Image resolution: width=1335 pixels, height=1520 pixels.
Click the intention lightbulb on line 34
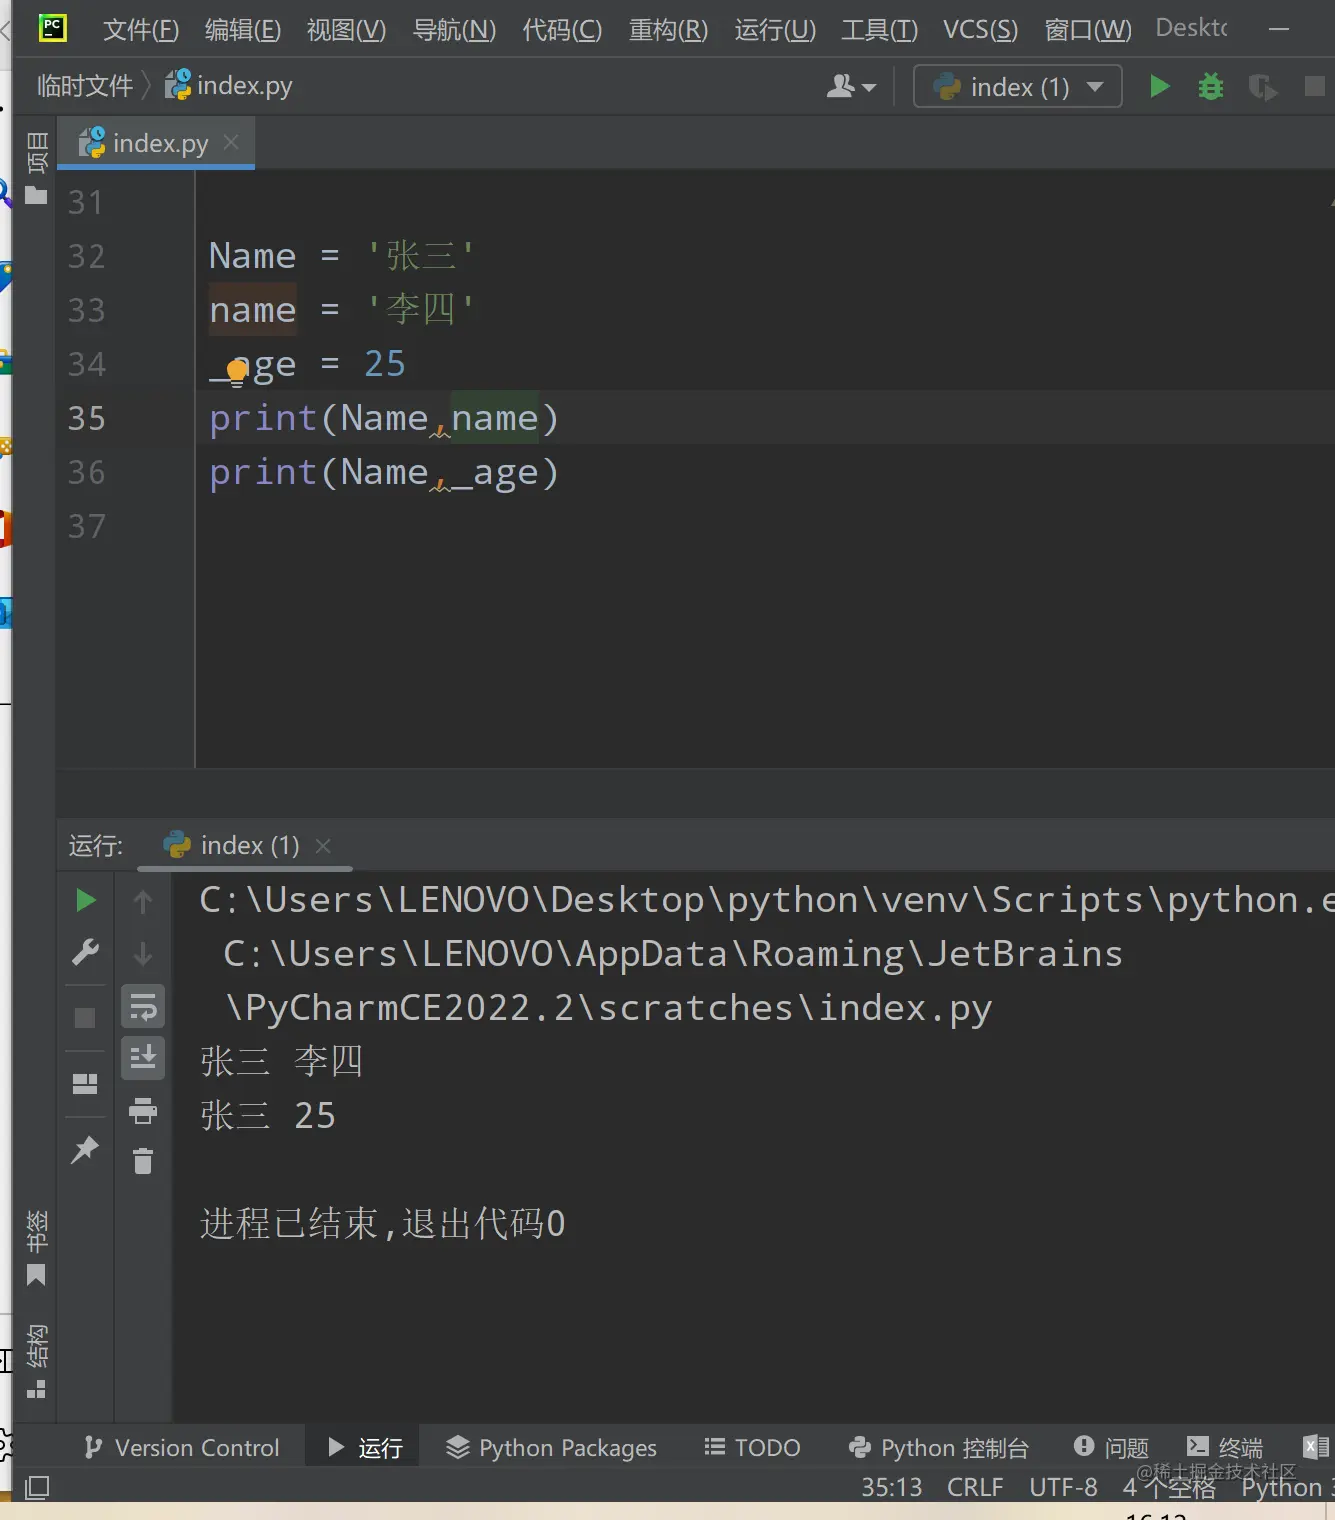[237, 372]
